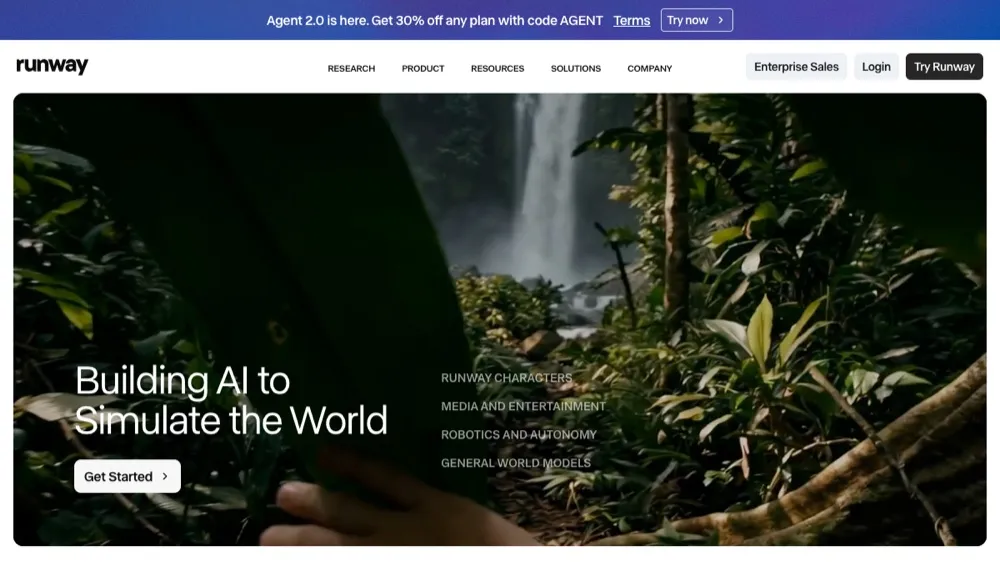Image resolution: width=1000 pixels, height=562 pixels.
Task: Open the Company menu
Action: 649,68
